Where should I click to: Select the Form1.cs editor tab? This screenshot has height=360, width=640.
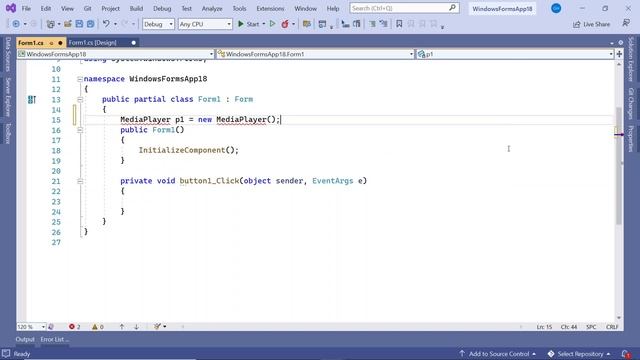[x=31, y=42]
